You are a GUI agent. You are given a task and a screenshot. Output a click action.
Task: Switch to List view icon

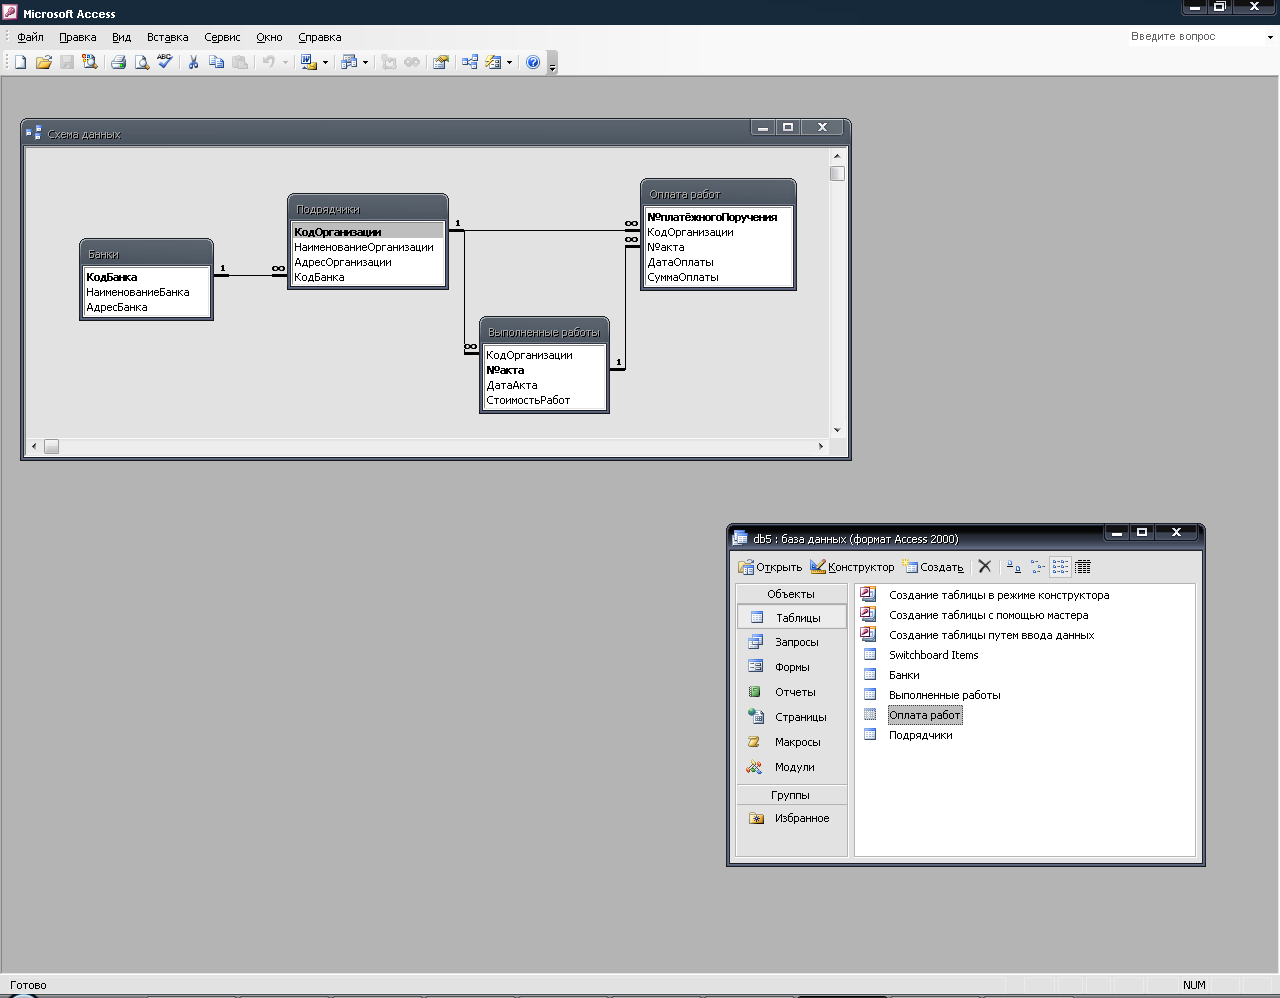[1060, 566]
